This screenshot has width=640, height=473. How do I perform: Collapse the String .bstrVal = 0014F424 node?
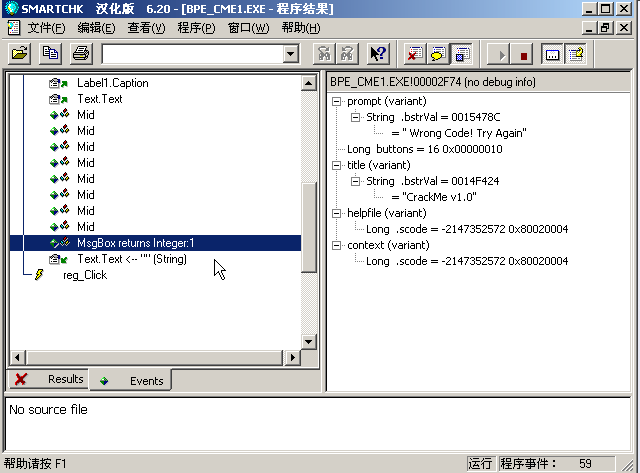tap(356, 181)
